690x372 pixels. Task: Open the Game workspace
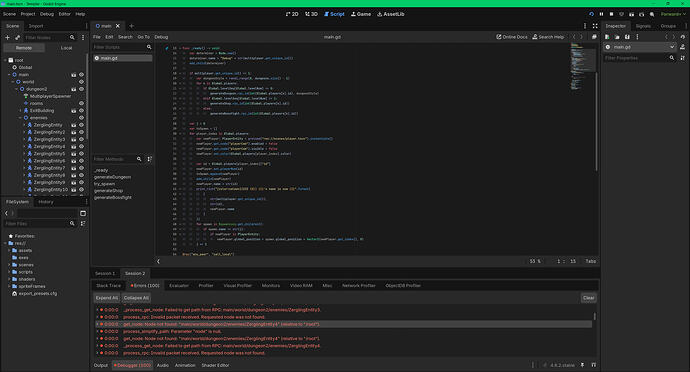point(361,14)
